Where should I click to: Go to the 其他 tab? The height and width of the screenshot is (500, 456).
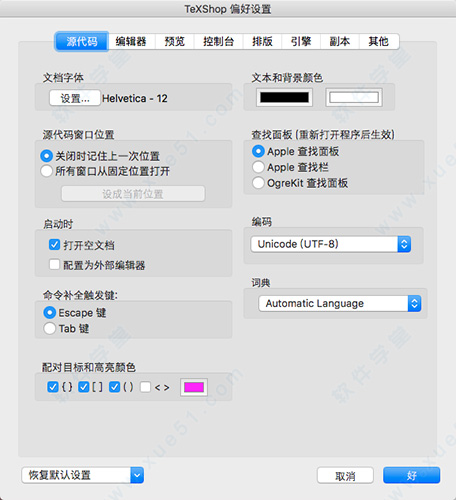tap(379, 41)
